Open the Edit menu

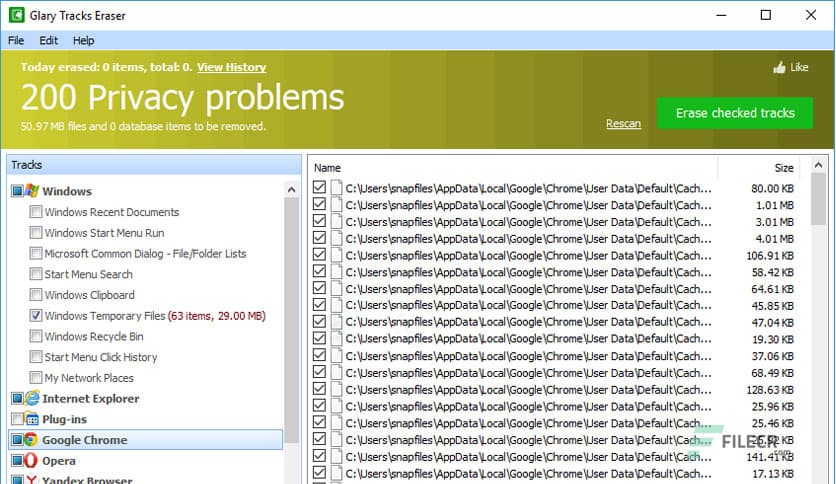49,41
